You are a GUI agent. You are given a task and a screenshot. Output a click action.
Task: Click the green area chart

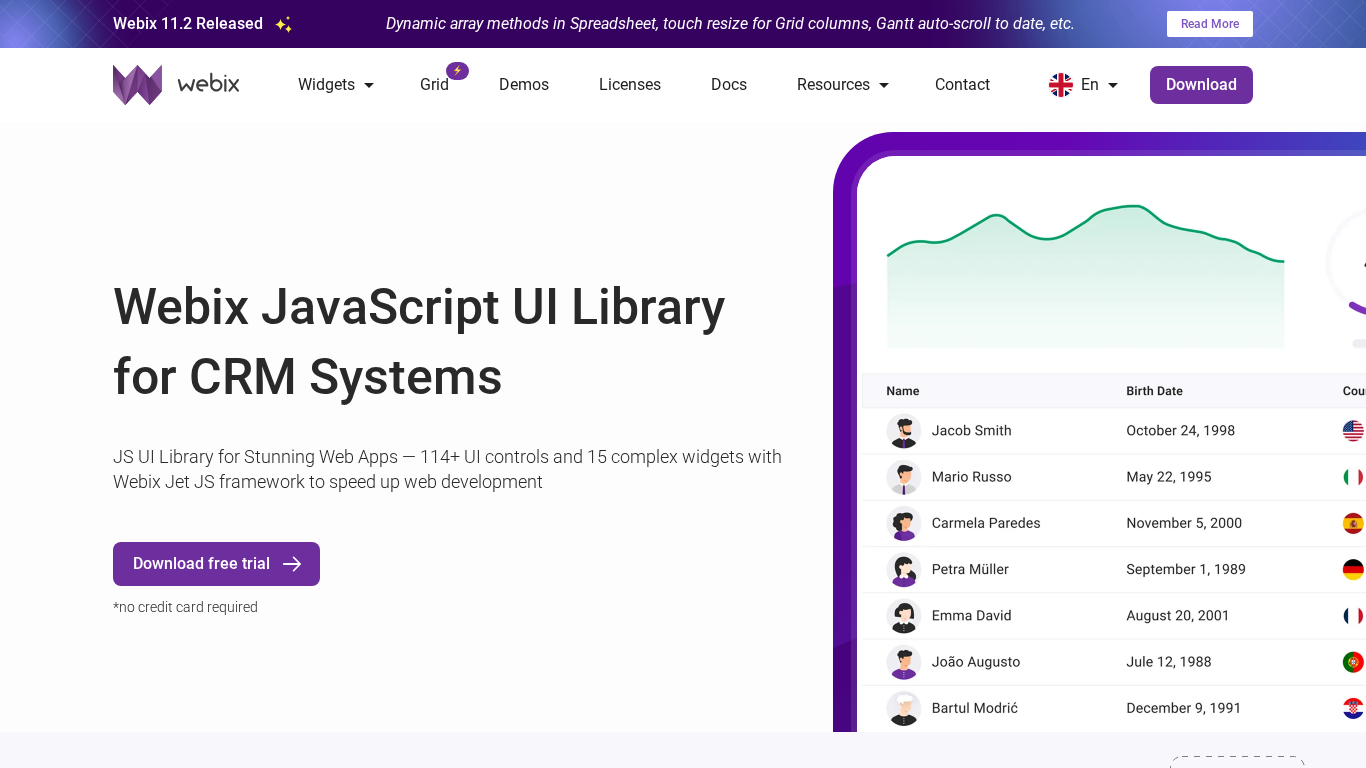pyautogui.click(x=1085, y=277)
